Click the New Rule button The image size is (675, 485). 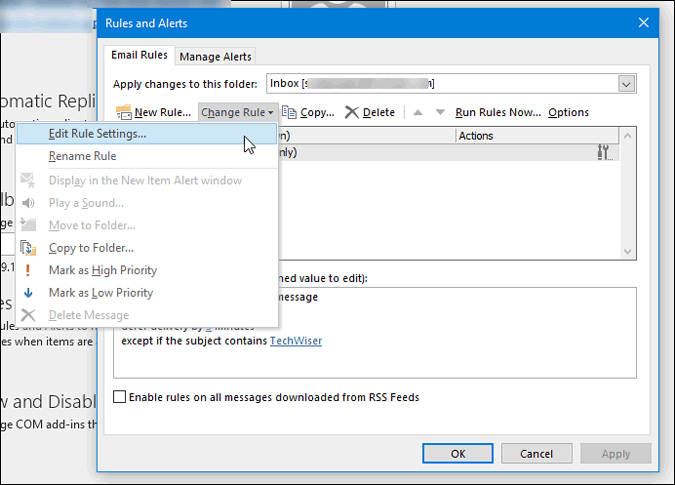[154, 112]
